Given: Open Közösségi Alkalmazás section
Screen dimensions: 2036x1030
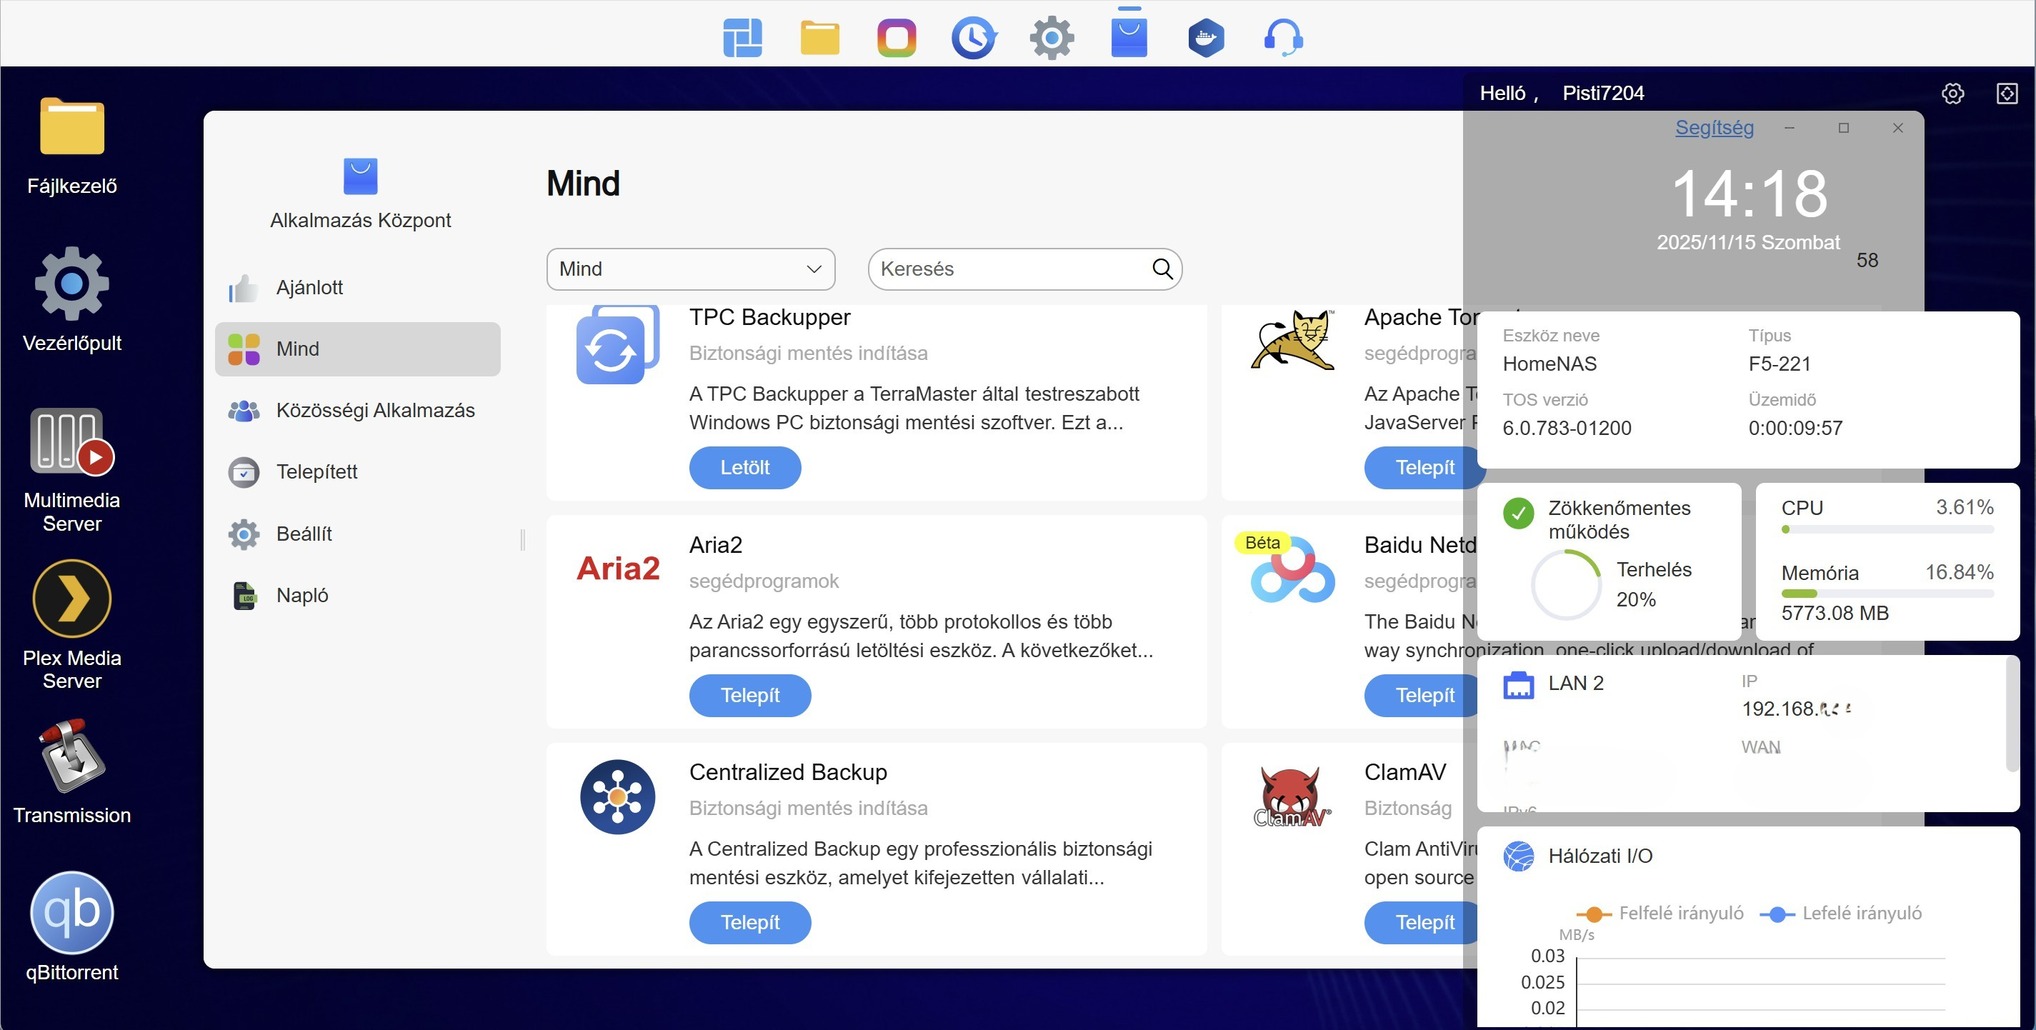Looking at the screenshot, I should coord(358,411).
